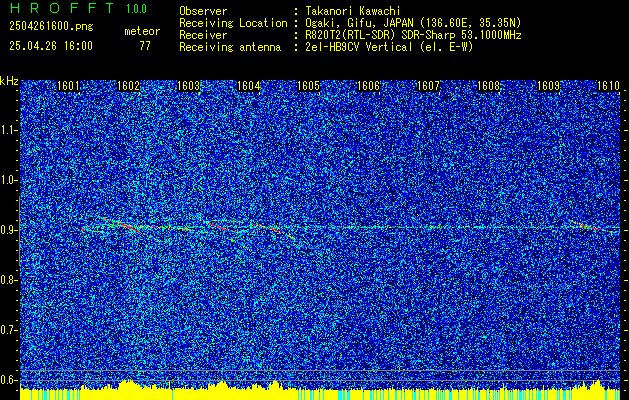Viewport: 629px width, 400px height.
Task: Click the filename 2504261600.png
Action: pyautogui.click(x=51, y=27)
